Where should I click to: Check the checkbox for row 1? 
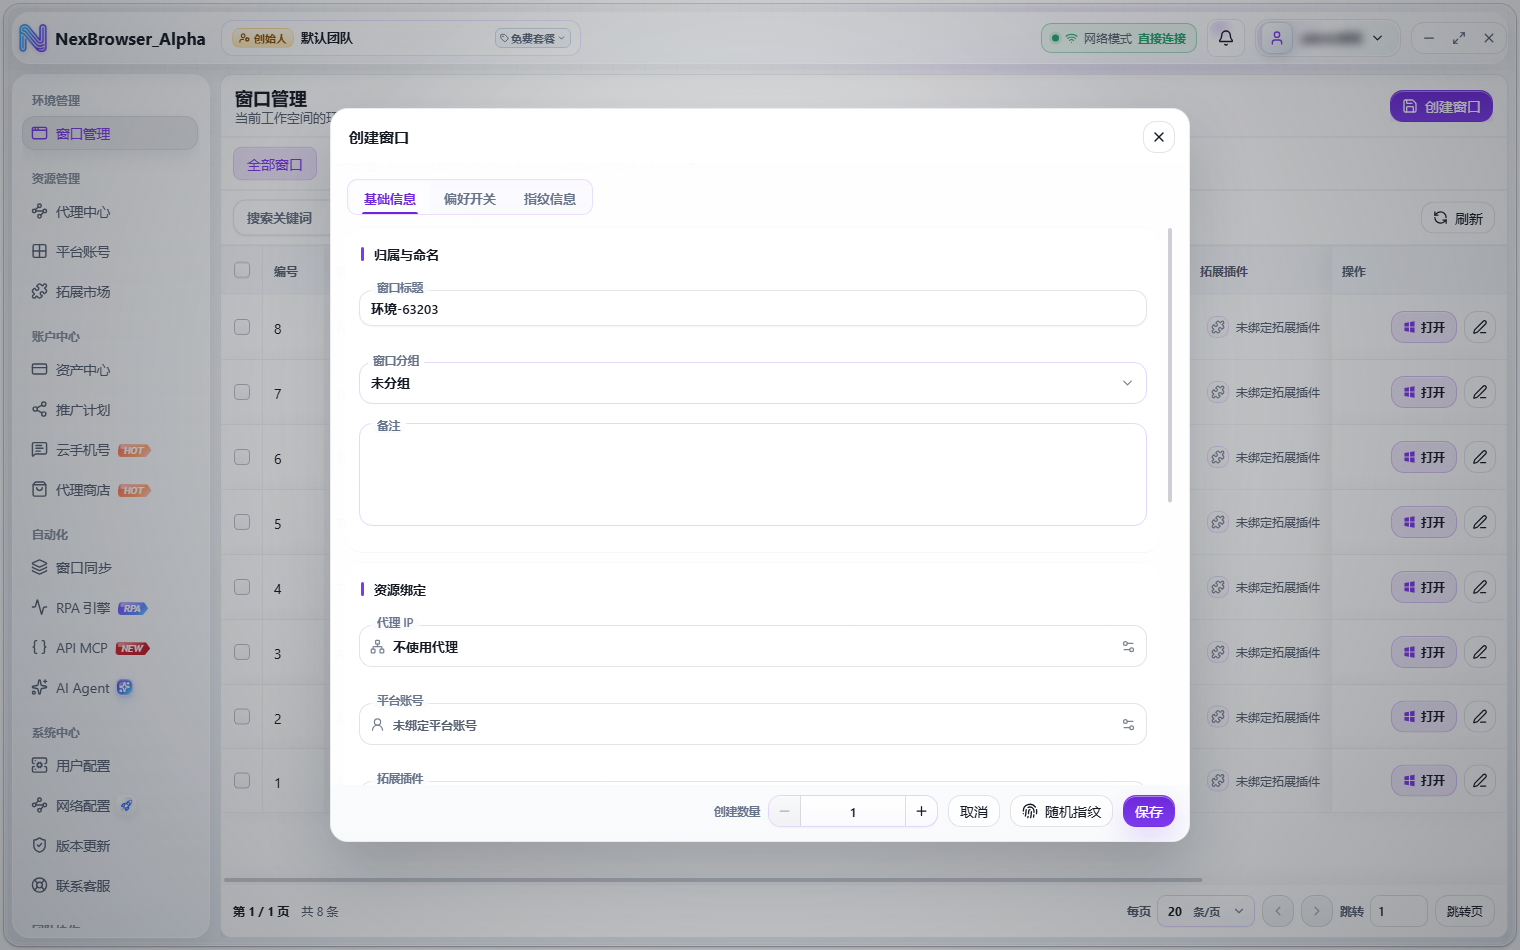[x=242, y=781]
